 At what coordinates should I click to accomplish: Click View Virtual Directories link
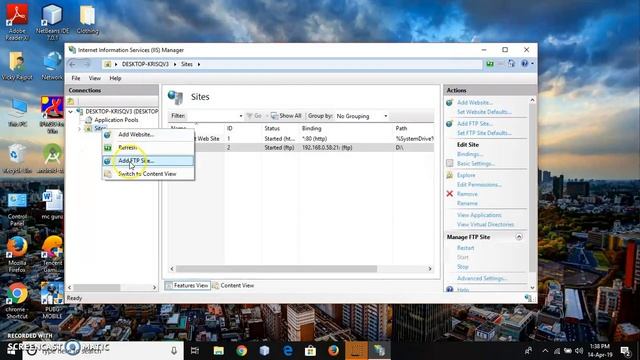(x=485, y=224)
